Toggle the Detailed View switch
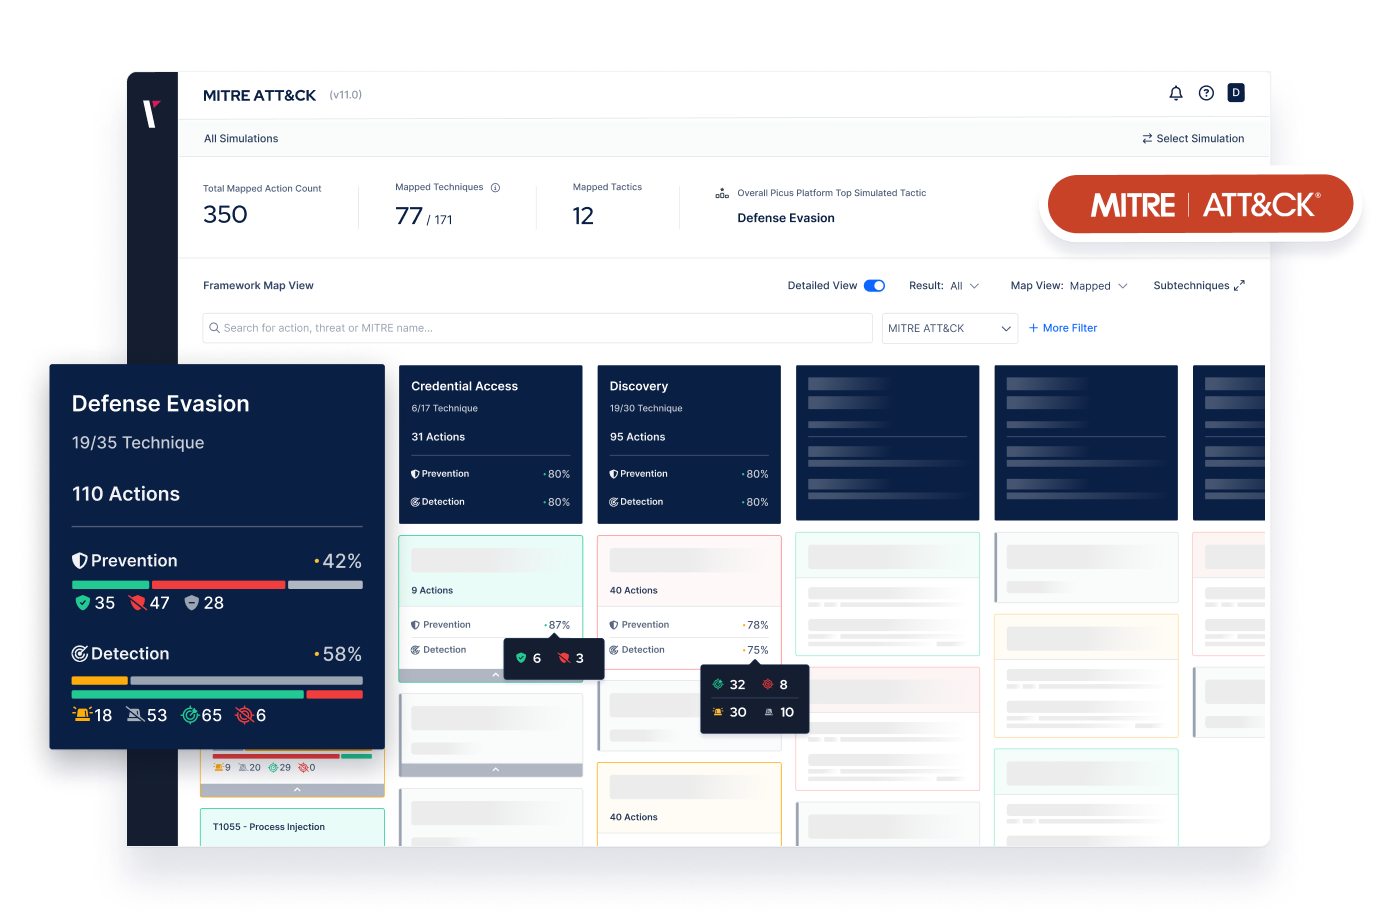Viewport: 1392px width, 917px height. coord(874,286)
